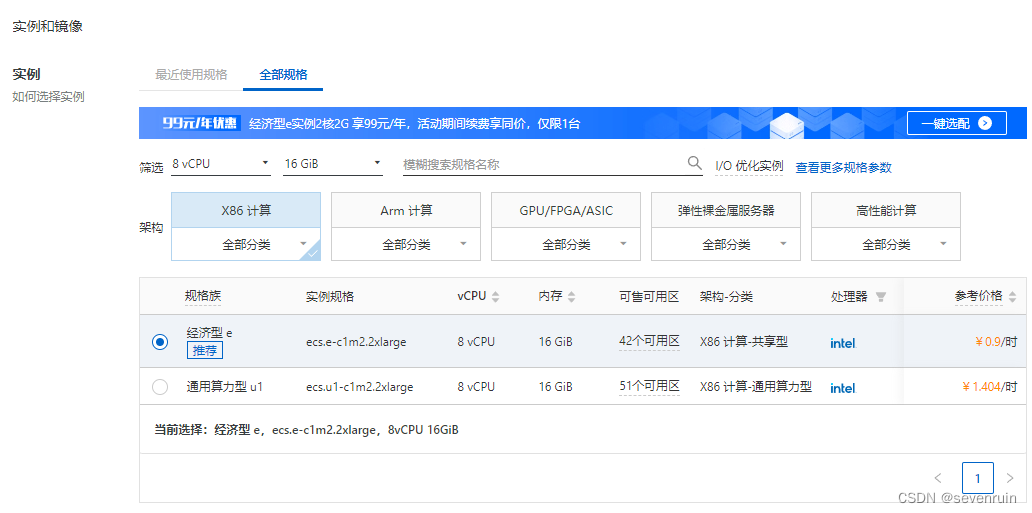Image resolution: width=1032 pixels, height=513 pixels.
Task: Open 查看更多规格参数 link
Action: 843,167
